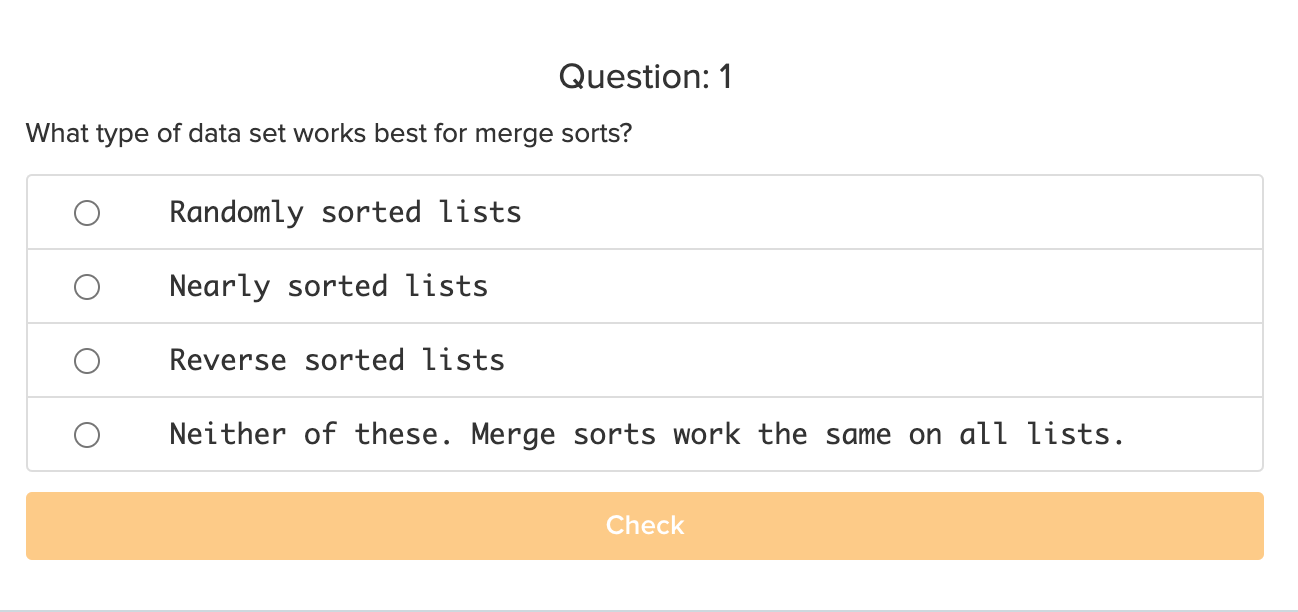
Task: Click the word "Neither" in fourth answer
Action: click(x=228, y=434)
